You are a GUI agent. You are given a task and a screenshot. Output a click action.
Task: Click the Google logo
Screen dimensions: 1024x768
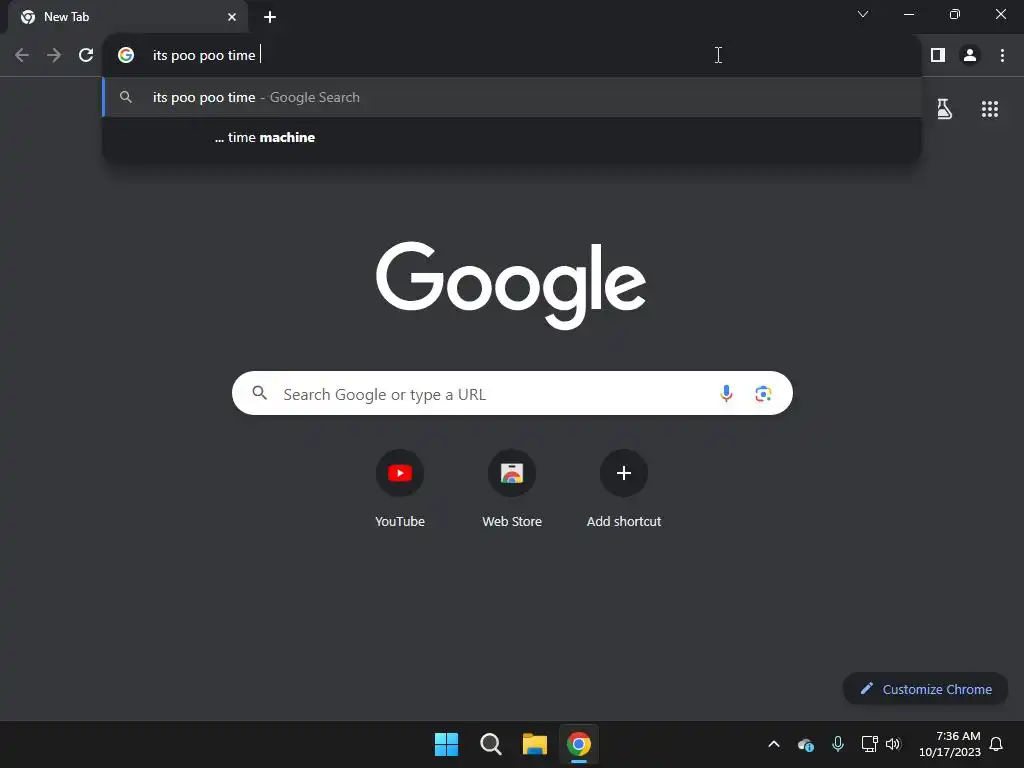pos(511,285)
